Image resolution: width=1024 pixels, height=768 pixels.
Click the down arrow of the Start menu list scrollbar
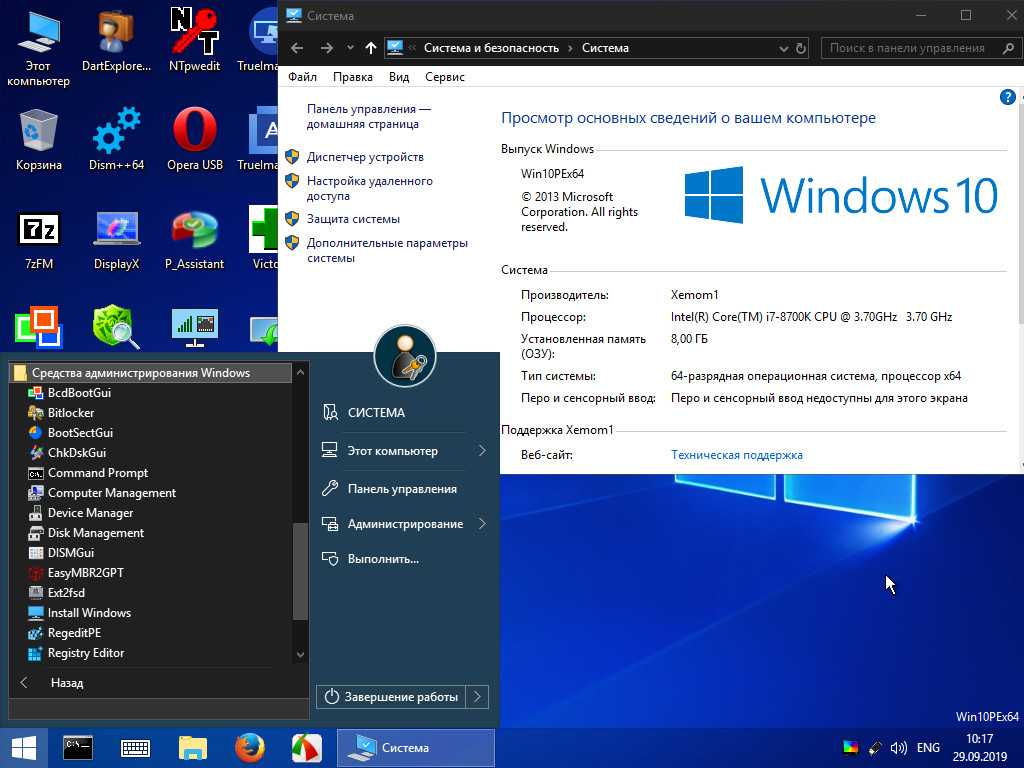coord(300,654)
